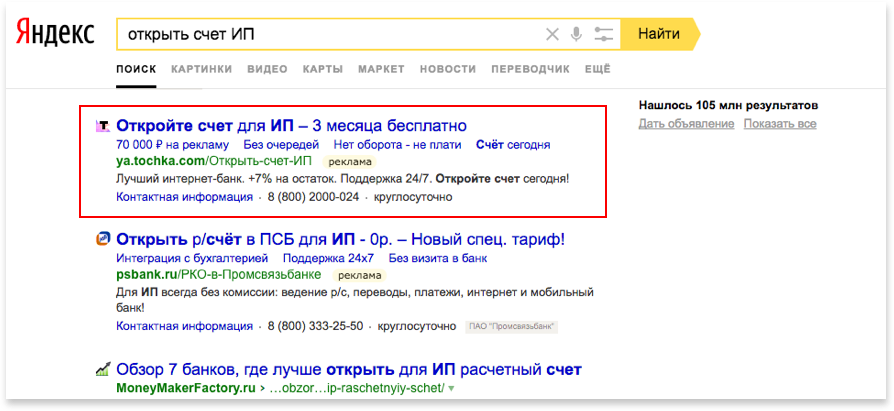The width and height of the screenshot is (894, 411).
Task: Clear the search query with X icon
Action: point(552,35)
